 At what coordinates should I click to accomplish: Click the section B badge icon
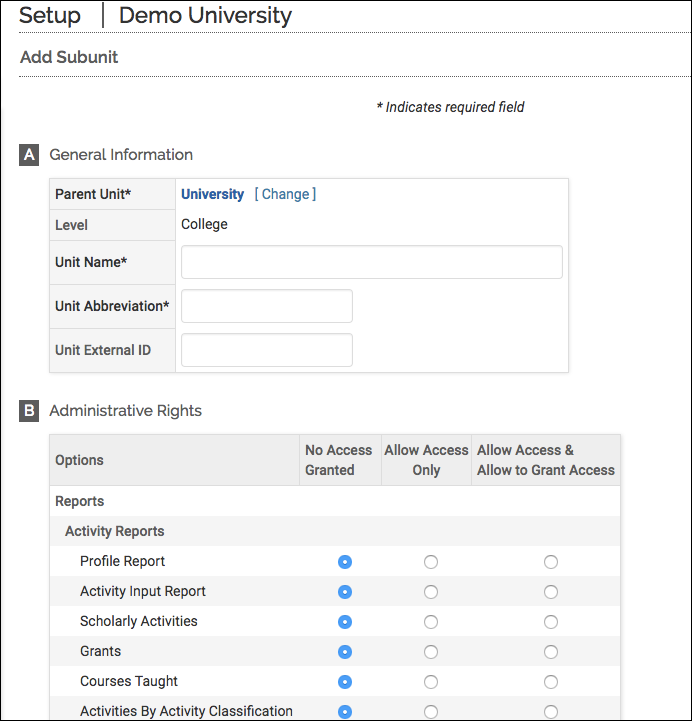coord(30,410)
